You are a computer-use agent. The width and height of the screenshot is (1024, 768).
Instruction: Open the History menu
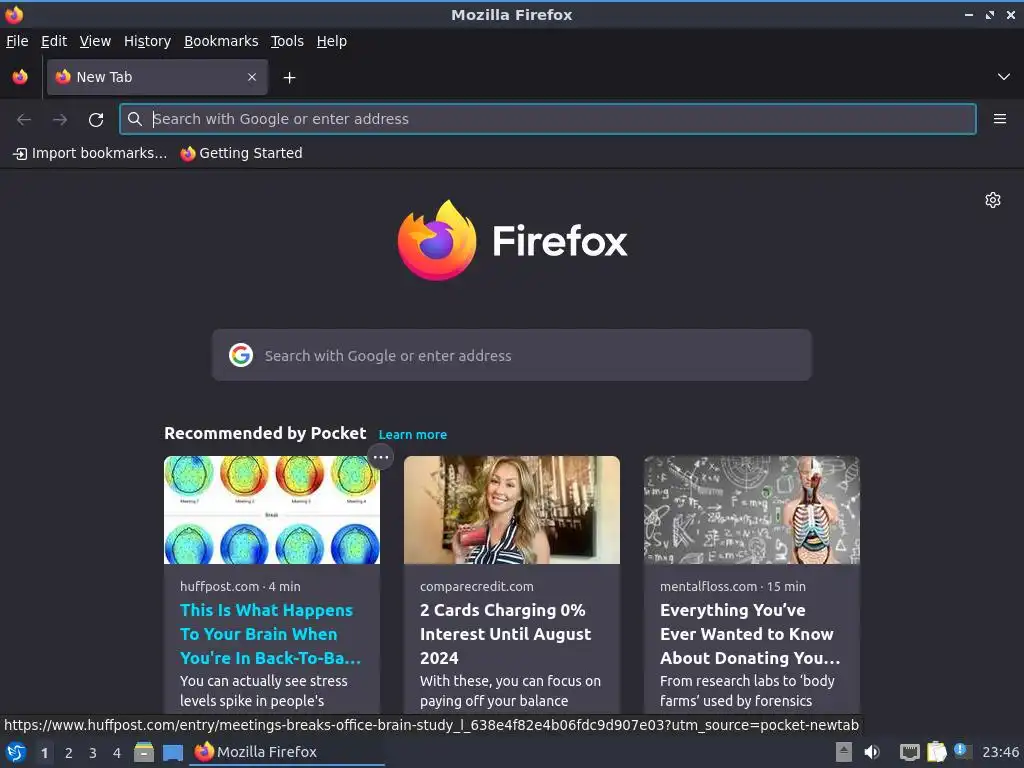pyautogui.click(x=148, y=41)
